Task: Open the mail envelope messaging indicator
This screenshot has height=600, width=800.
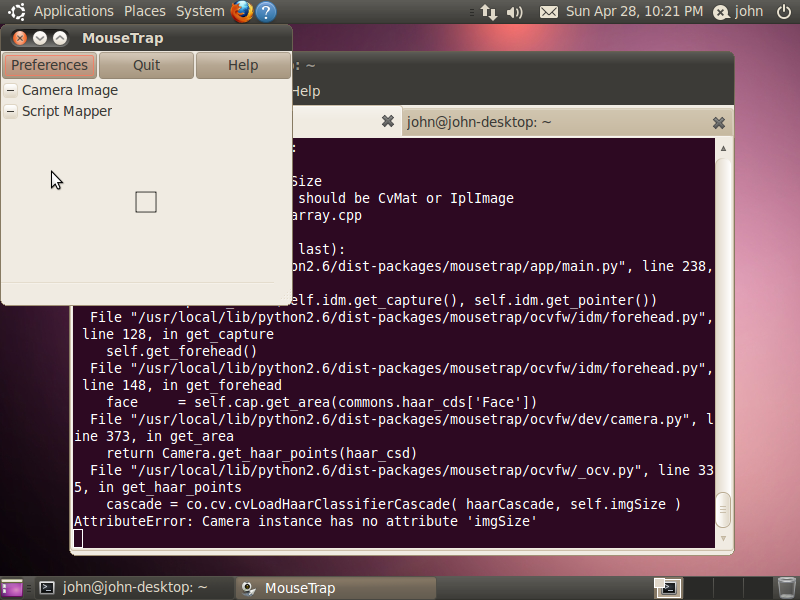Action: coord(549,12)
